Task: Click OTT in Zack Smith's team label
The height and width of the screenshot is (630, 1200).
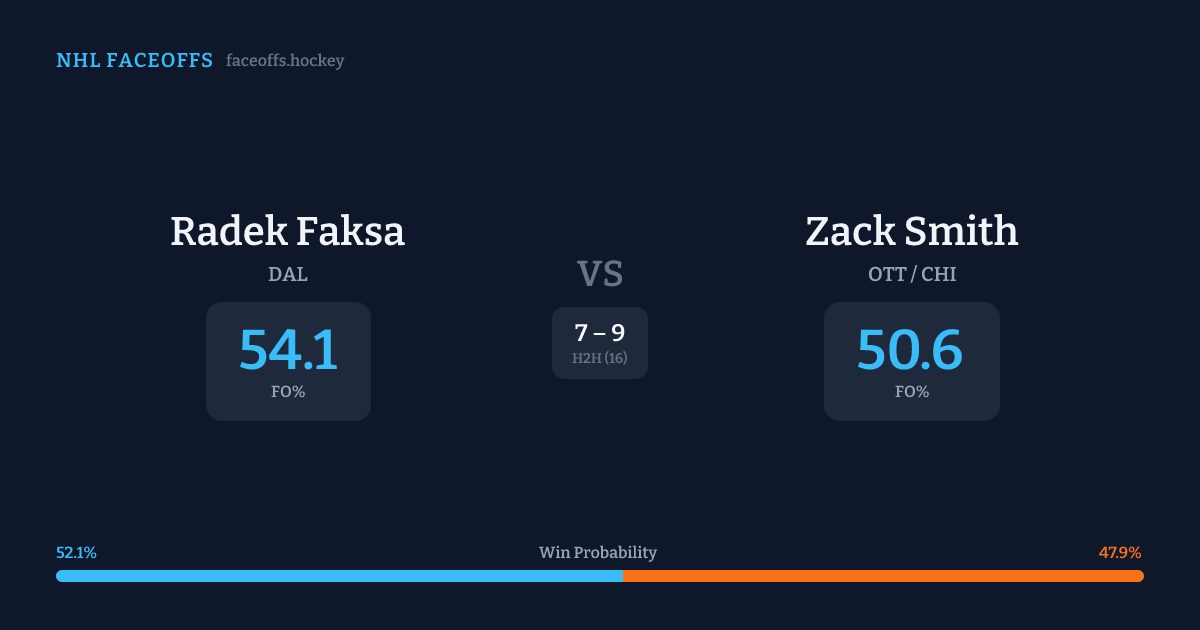Action: (x=887, y=274)
